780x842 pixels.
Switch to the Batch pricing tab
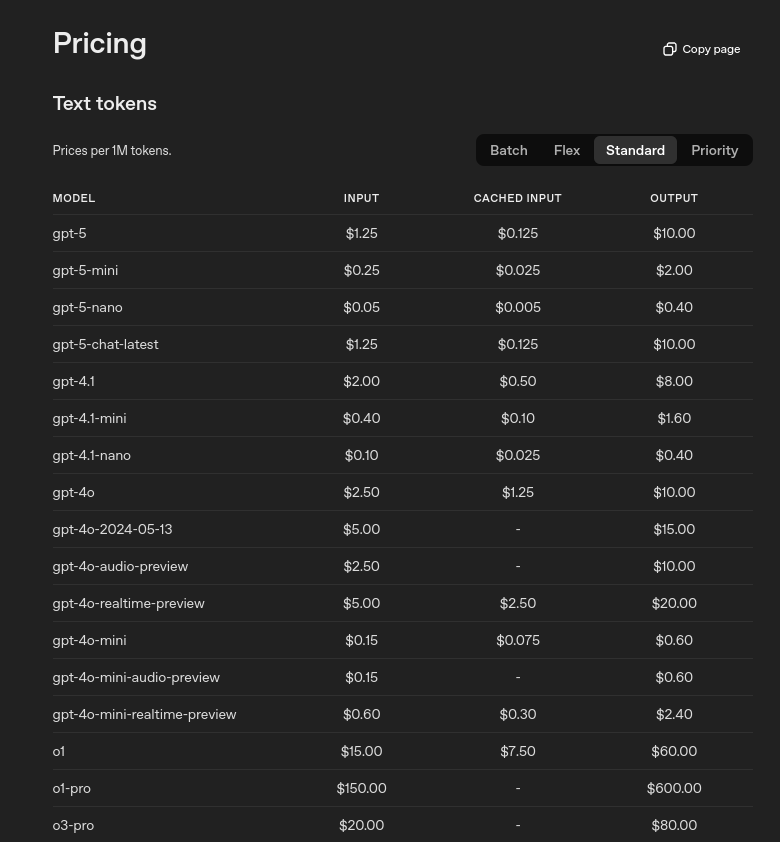click(508, 150)
